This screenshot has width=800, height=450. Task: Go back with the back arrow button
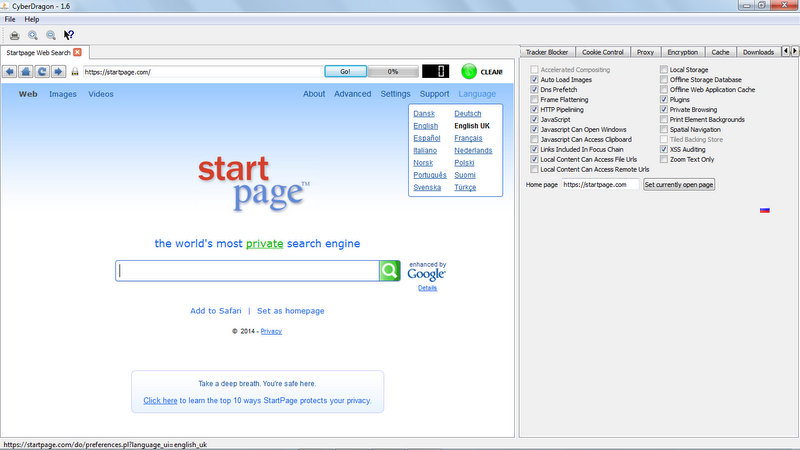click(x=10, y=71)
